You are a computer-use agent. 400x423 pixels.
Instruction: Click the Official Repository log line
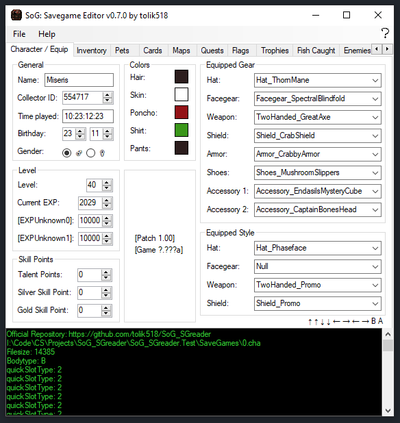(109, 334)
